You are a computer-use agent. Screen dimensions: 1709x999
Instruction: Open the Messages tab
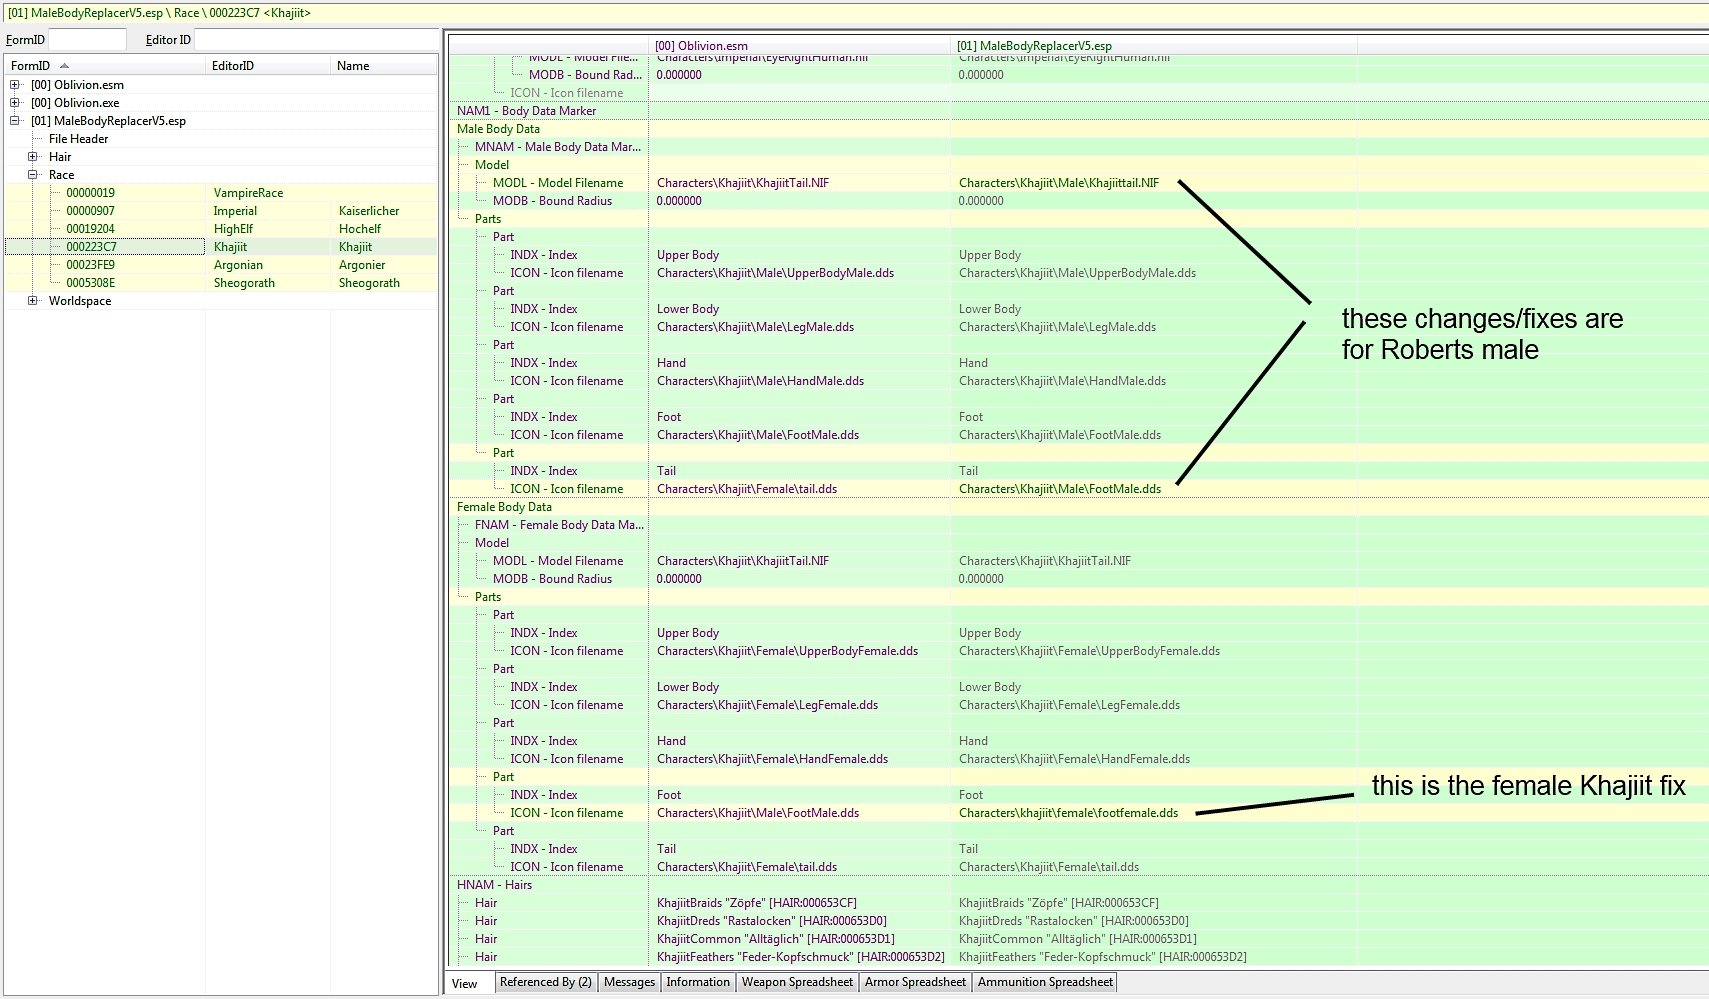click(629, 982)
